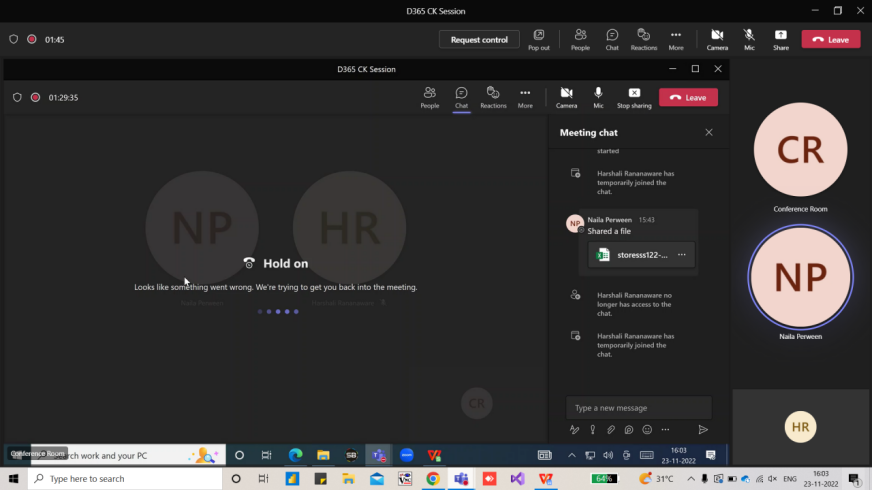The image size is (872, 491).
Task: Select HR participant tile in sidebar
Action: 800,426
